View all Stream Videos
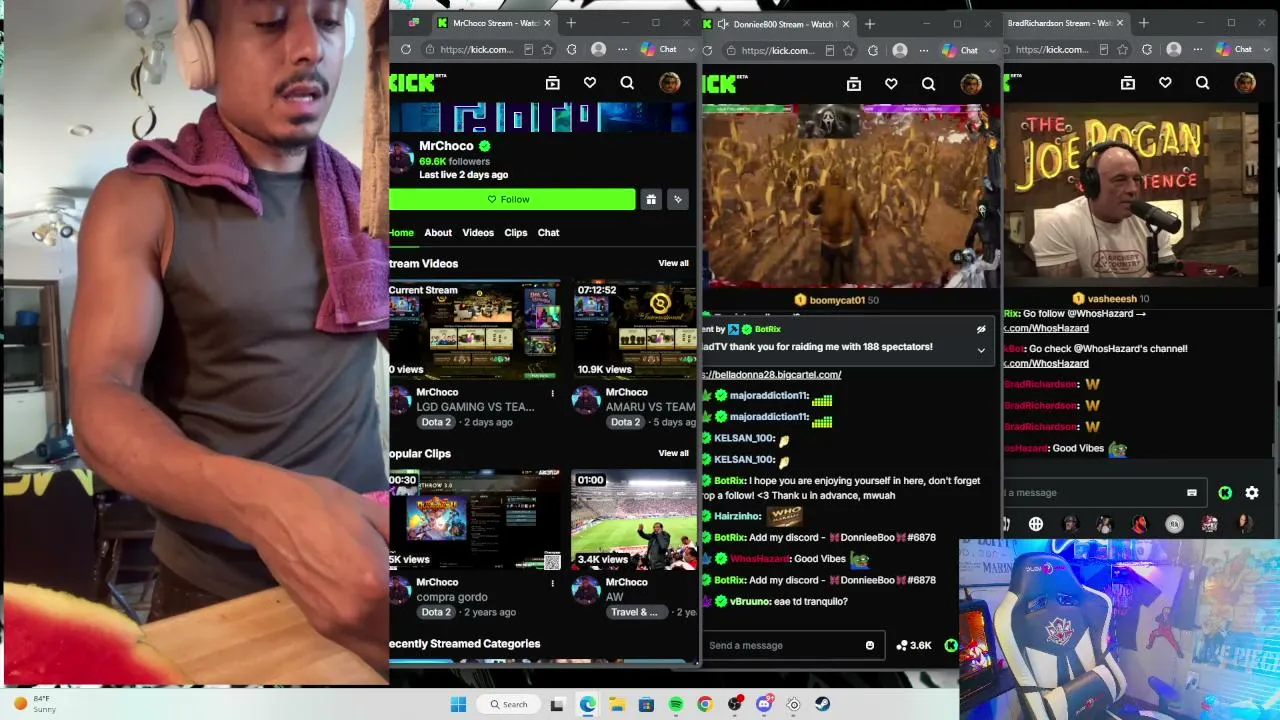Viewport: 1280px width, 720px height. [x=673, y=263]
